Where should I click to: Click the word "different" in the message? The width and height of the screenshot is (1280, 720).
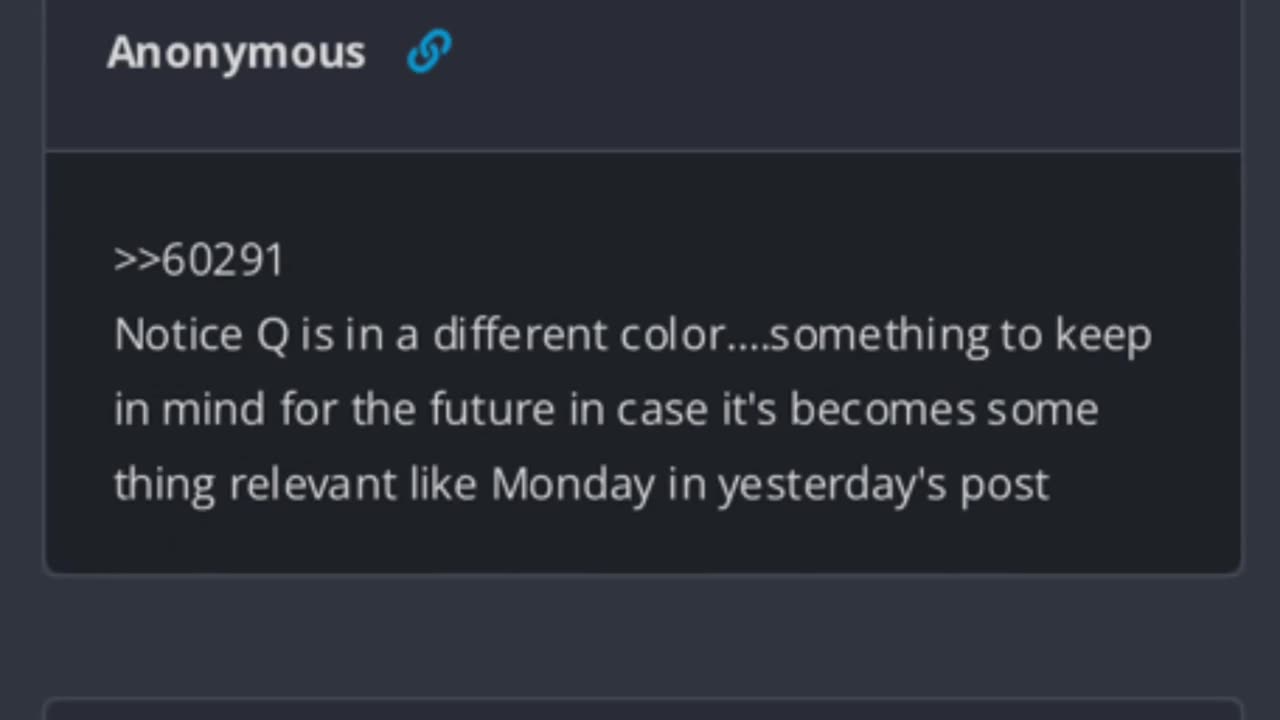coord(520,335)
